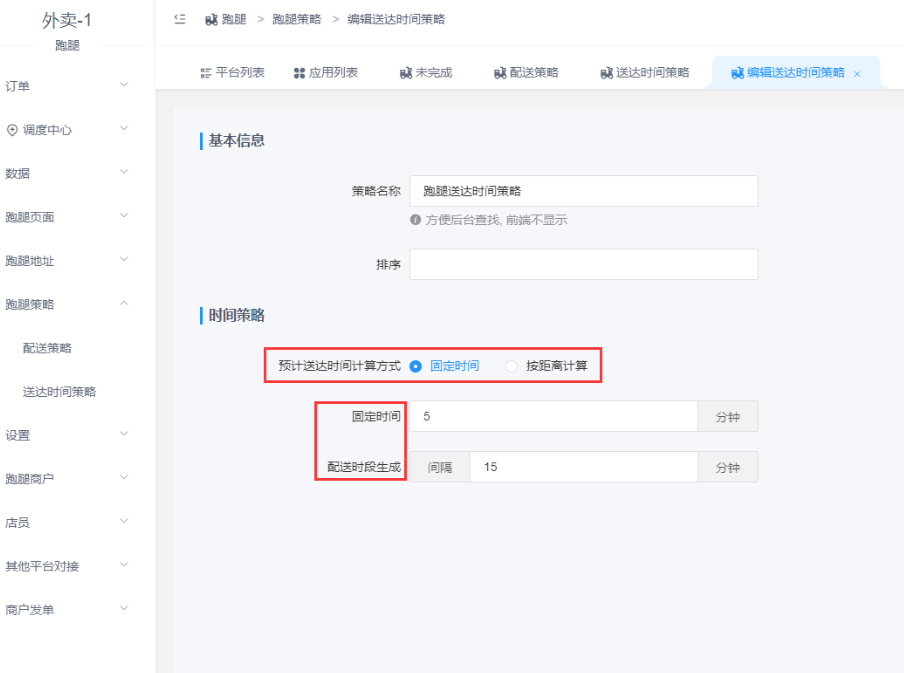This screenshot has width=904, height=673.
Task: Select the 按距离计算 radio option
Action: (511, 366)
